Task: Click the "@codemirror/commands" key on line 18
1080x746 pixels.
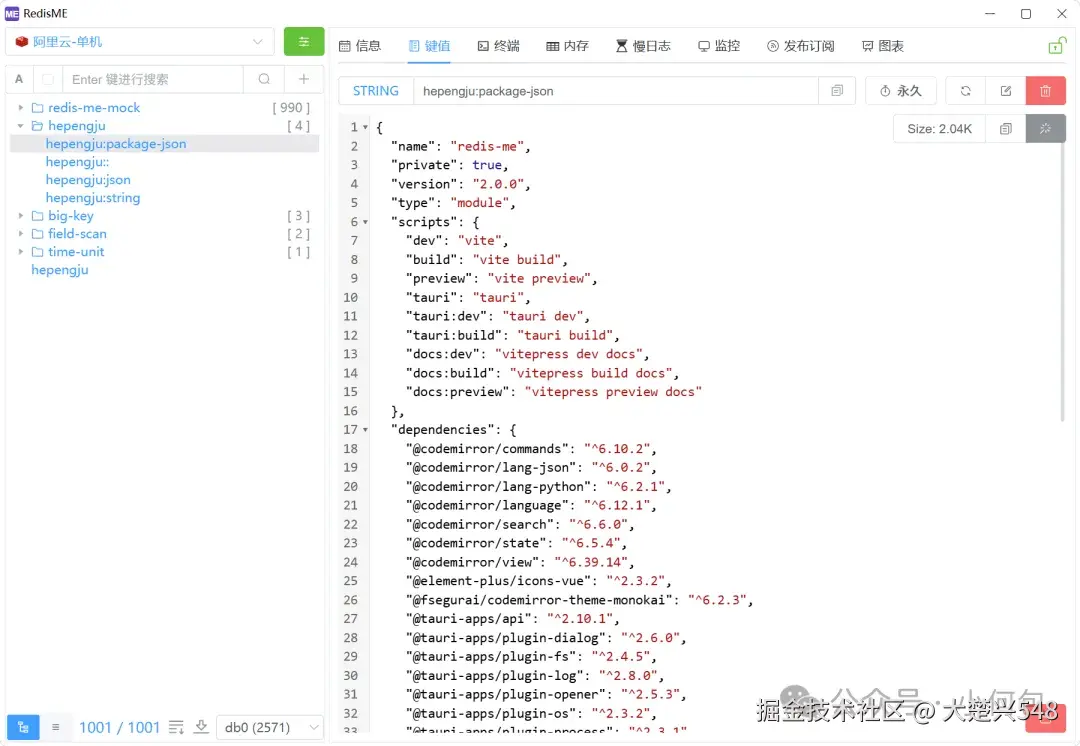Action: 487,449
